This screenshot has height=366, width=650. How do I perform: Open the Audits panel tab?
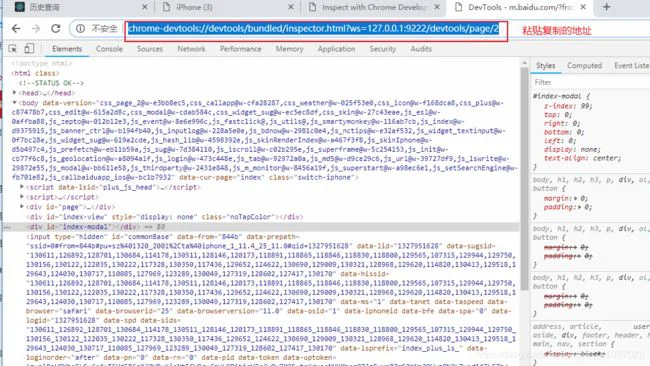[x=421, y=49]
